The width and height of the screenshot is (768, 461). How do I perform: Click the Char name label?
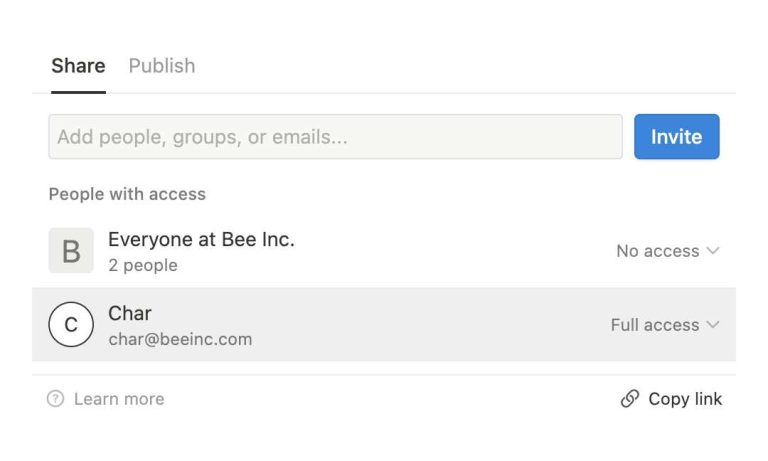coord(130,314)
